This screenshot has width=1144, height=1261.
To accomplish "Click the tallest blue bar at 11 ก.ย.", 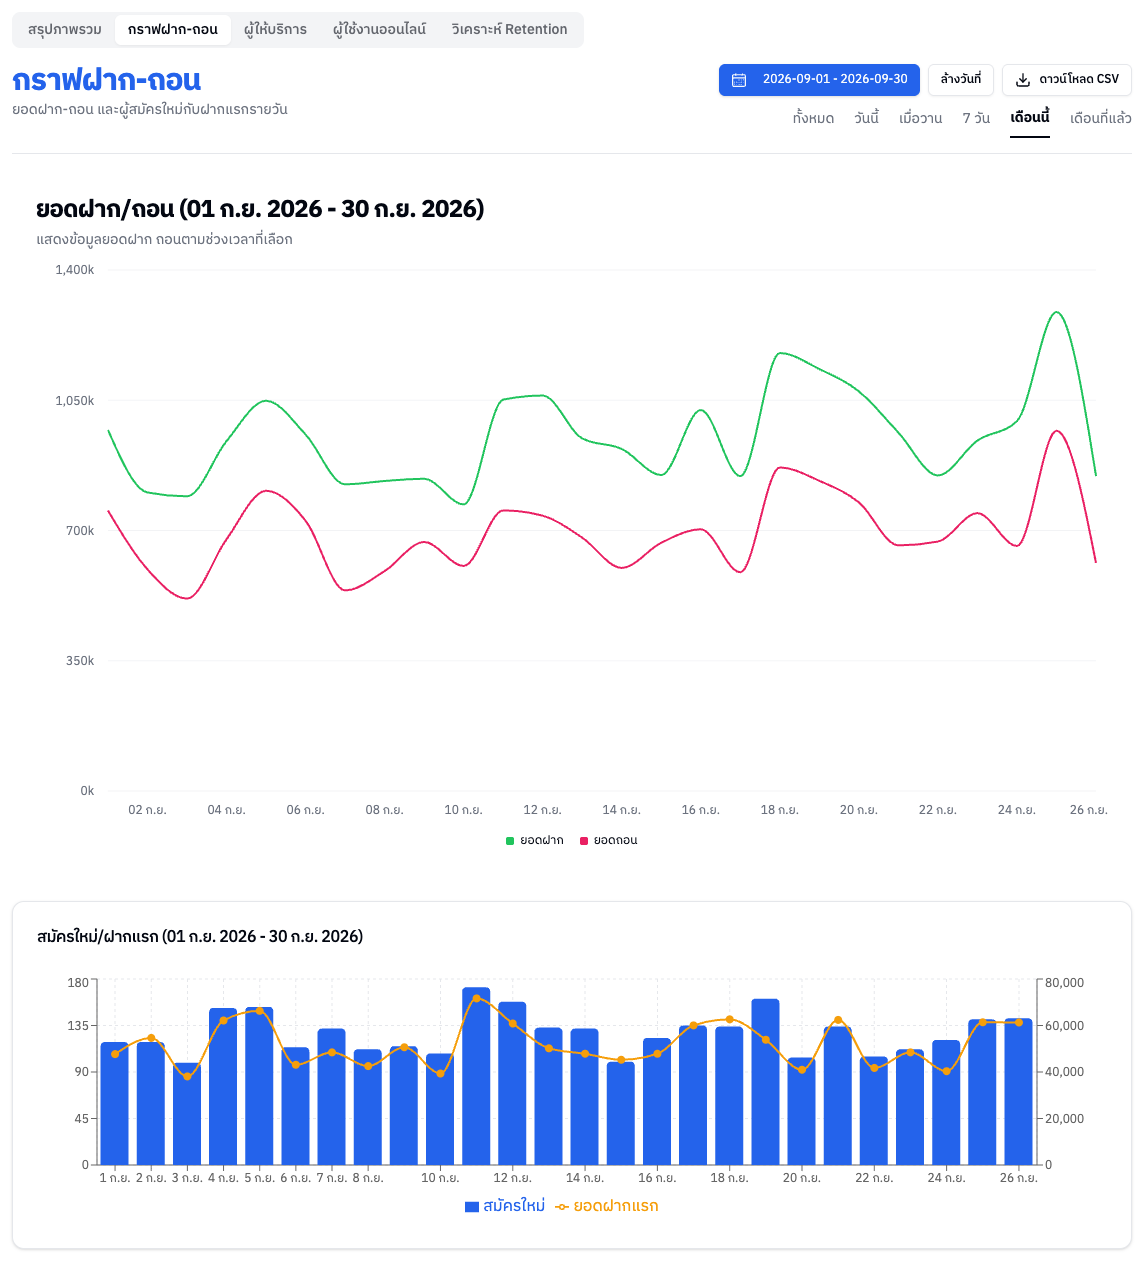I will (x=476, y=1076).
